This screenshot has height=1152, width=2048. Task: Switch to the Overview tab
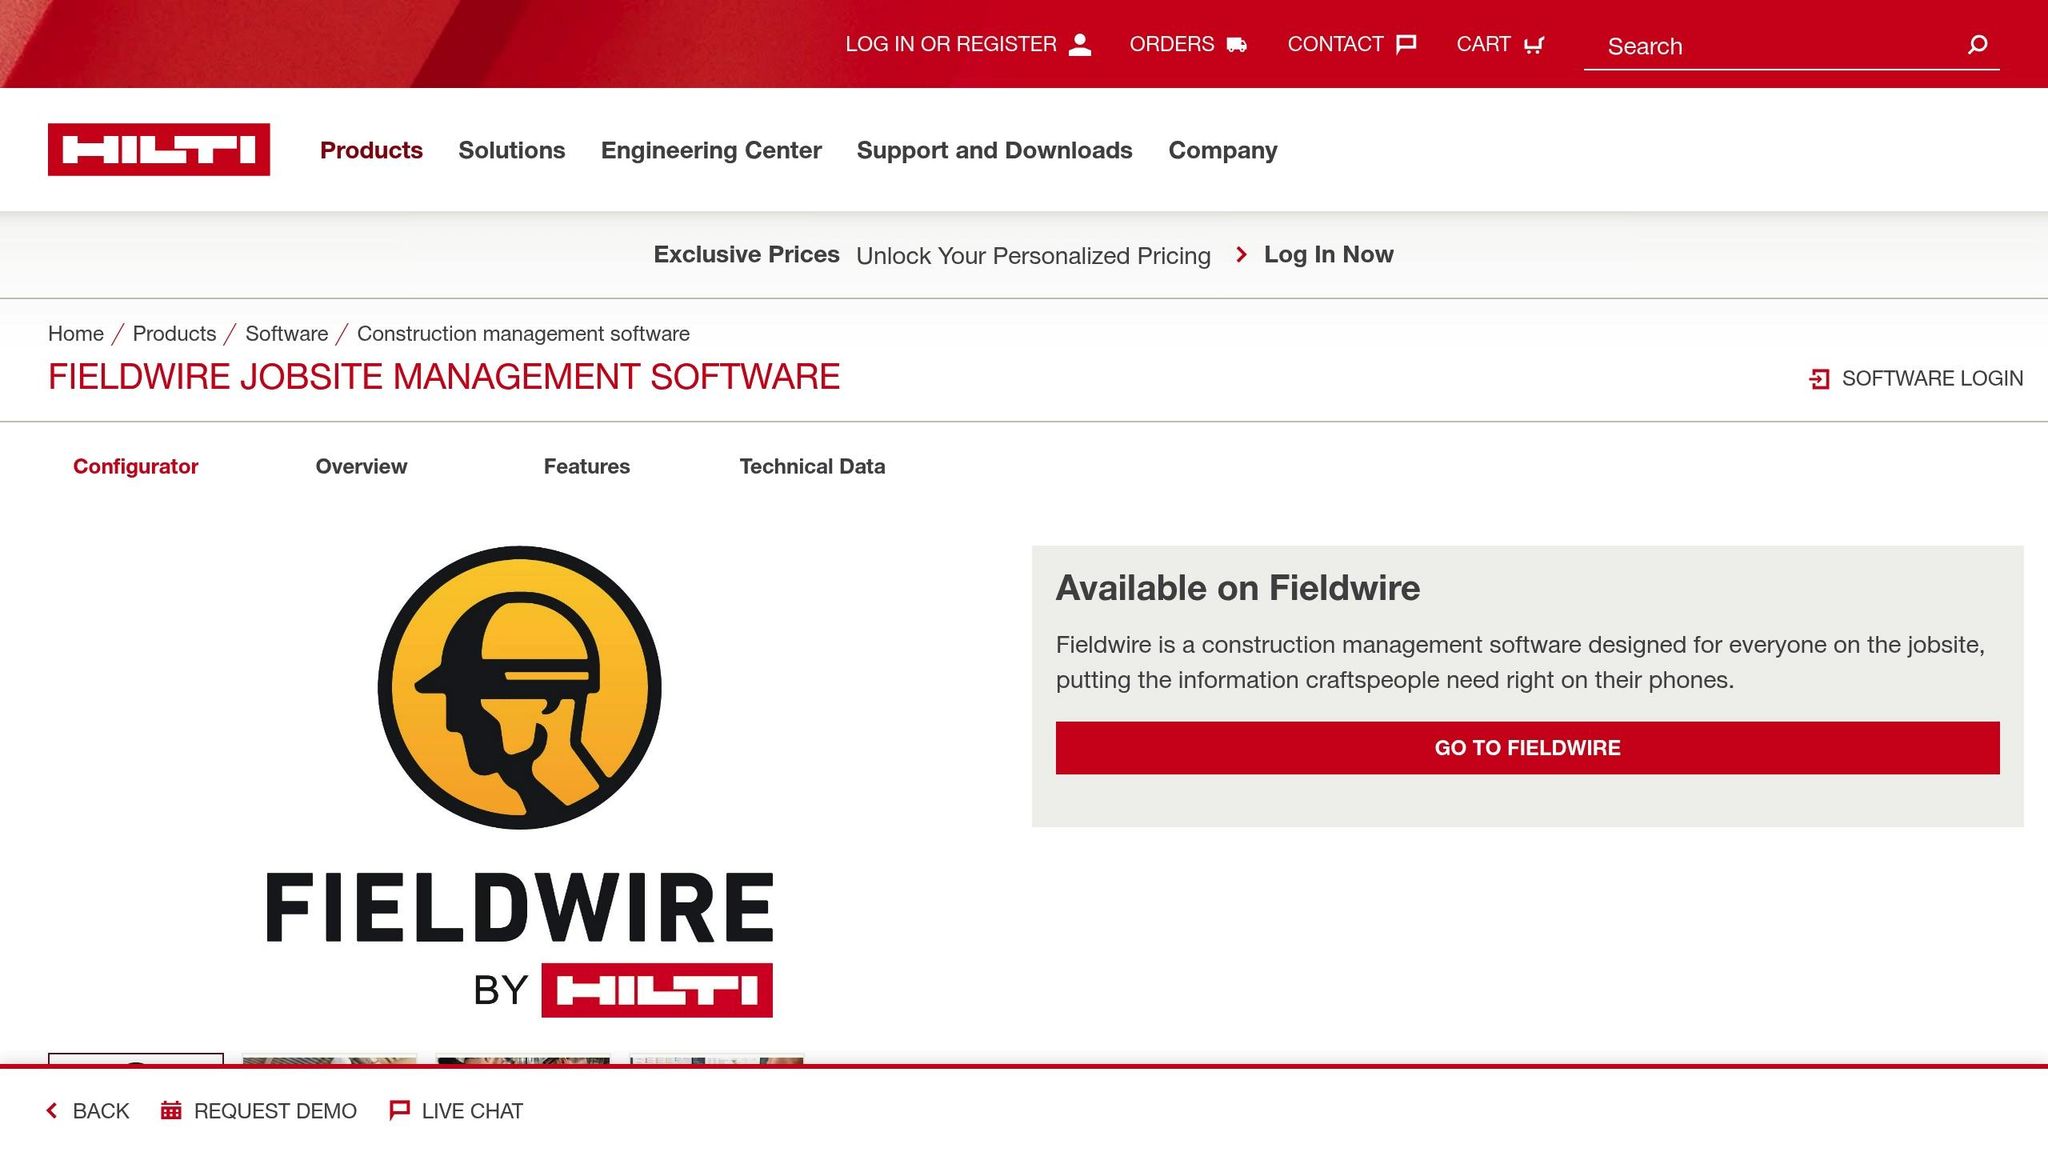pyautogui.click(x=361, y=466)
